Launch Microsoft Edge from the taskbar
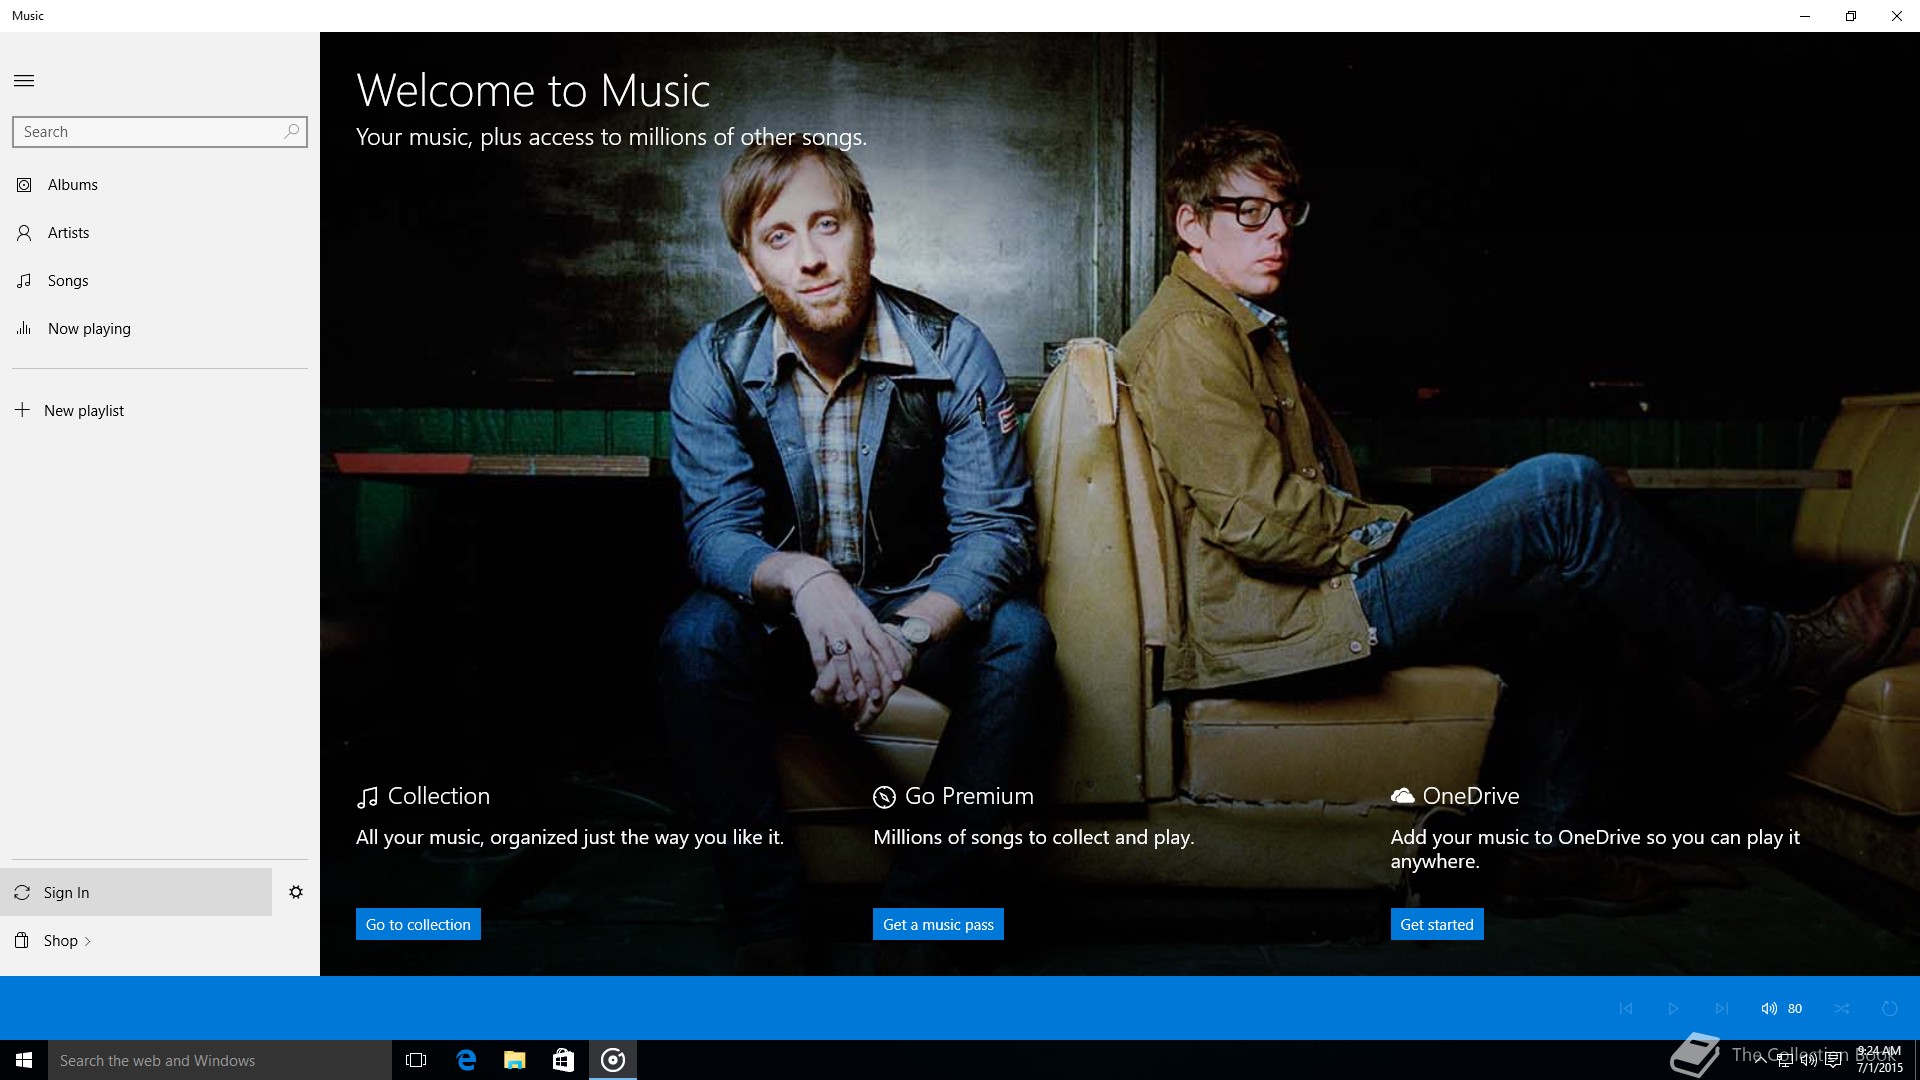 click(x=466, y=1060)
